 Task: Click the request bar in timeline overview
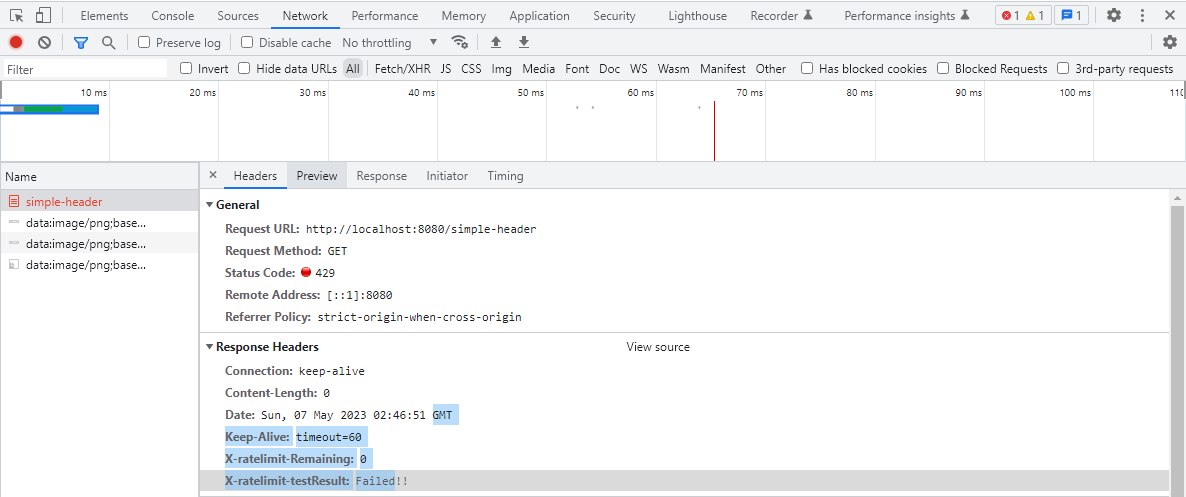(50, 110)
